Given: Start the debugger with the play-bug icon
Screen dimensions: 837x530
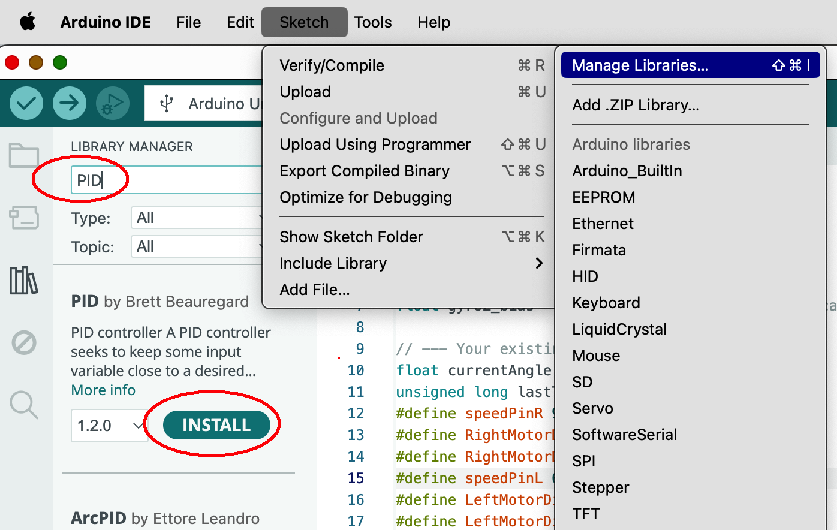Looking at the screenshot, I should coord(113,102).
